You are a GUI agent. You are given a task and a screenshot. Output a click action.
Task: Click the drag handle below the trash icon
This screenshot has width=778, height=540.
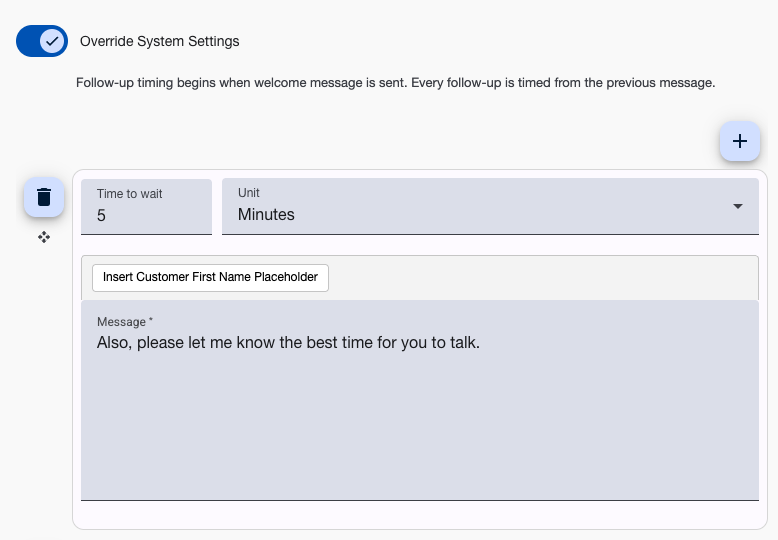click(x=44, y=237)
